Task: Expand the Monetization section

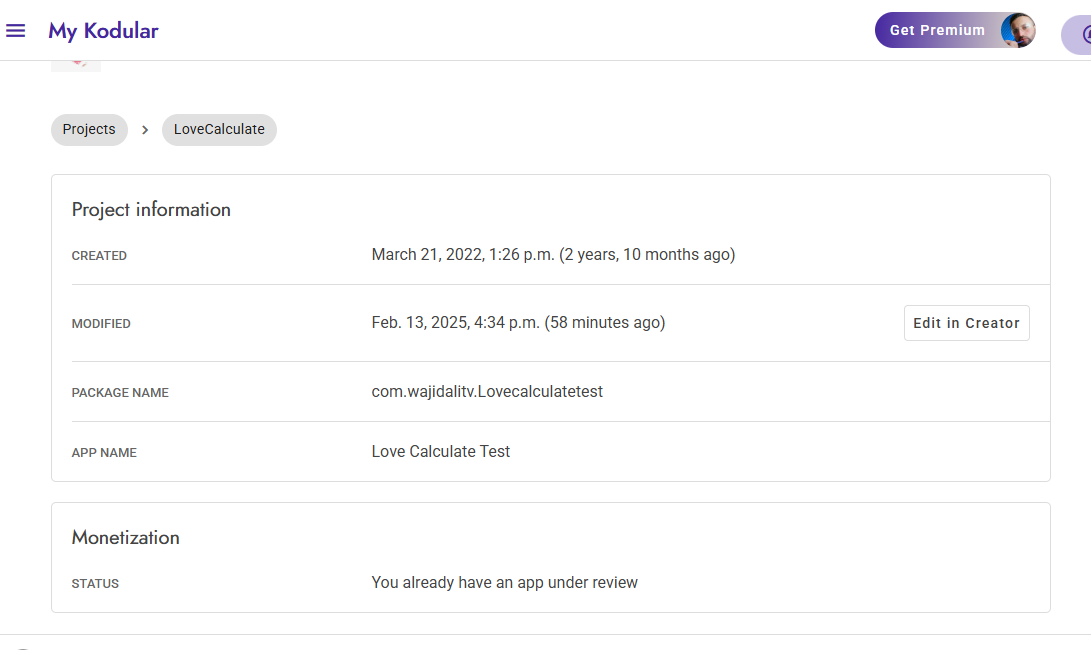Action: coord(125,537)
